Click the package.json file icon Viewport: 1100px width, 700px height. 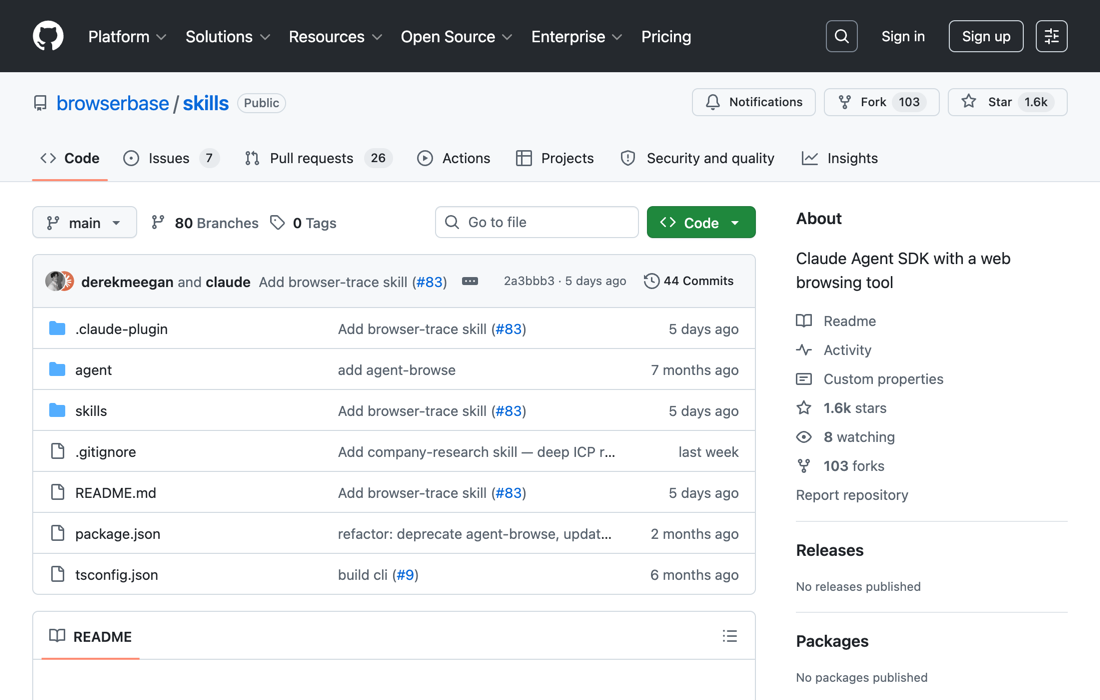point(58,533)
